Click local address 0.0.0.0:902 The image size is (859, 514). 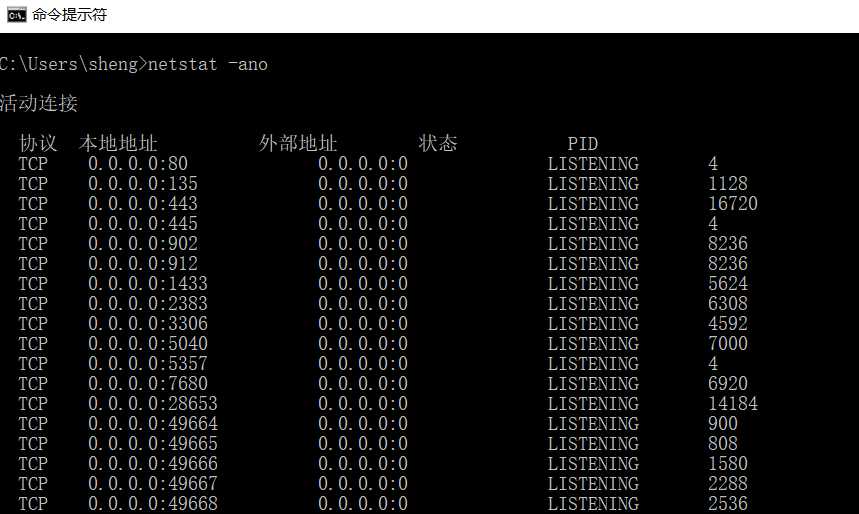coord(143,244)
